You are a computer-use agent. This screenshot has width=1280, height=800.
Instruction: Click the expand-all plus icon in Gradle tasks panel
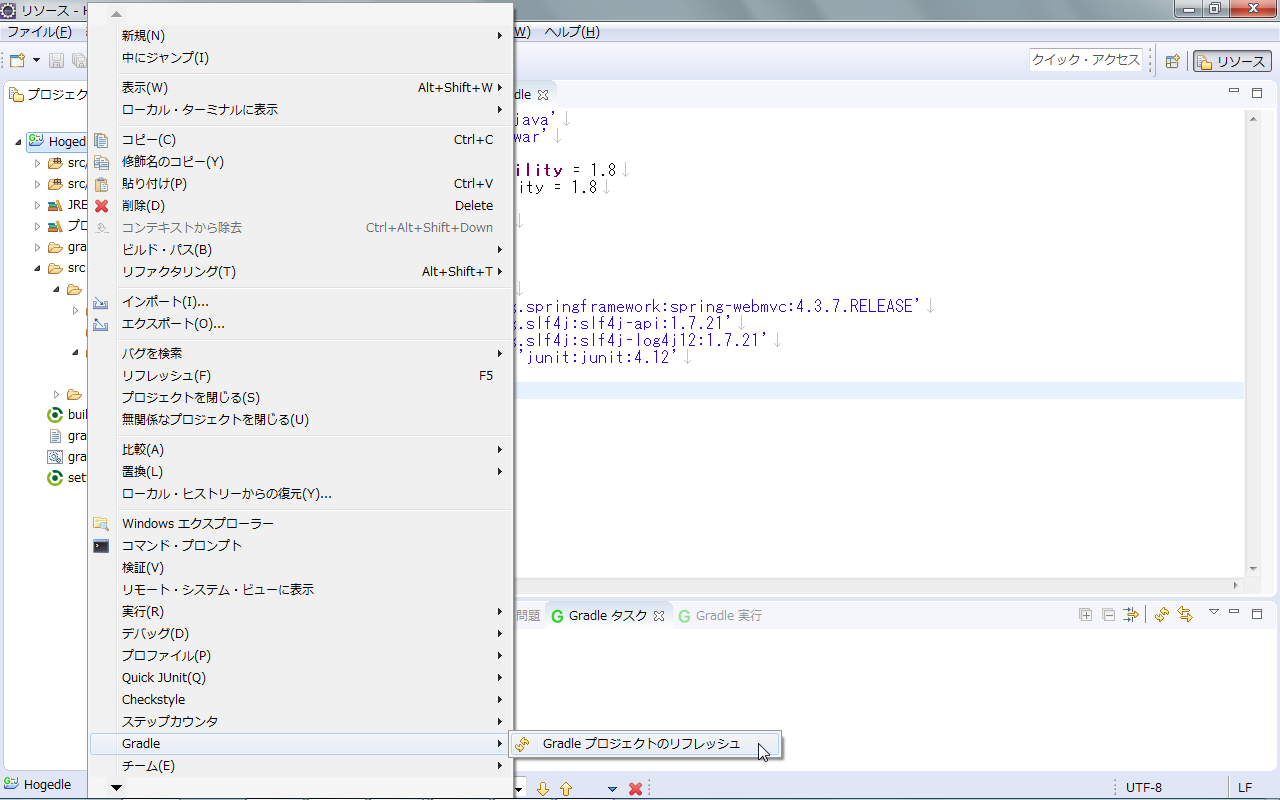(x=1085, y=615)
